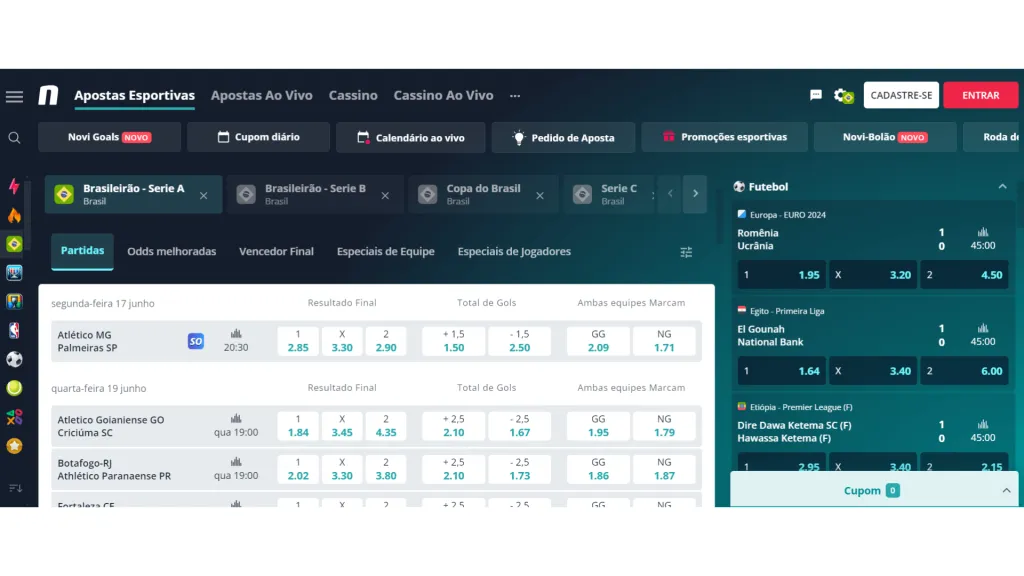
Task: Expand the Cupom bet slip panel
Action: click(x=1006, y=491)
